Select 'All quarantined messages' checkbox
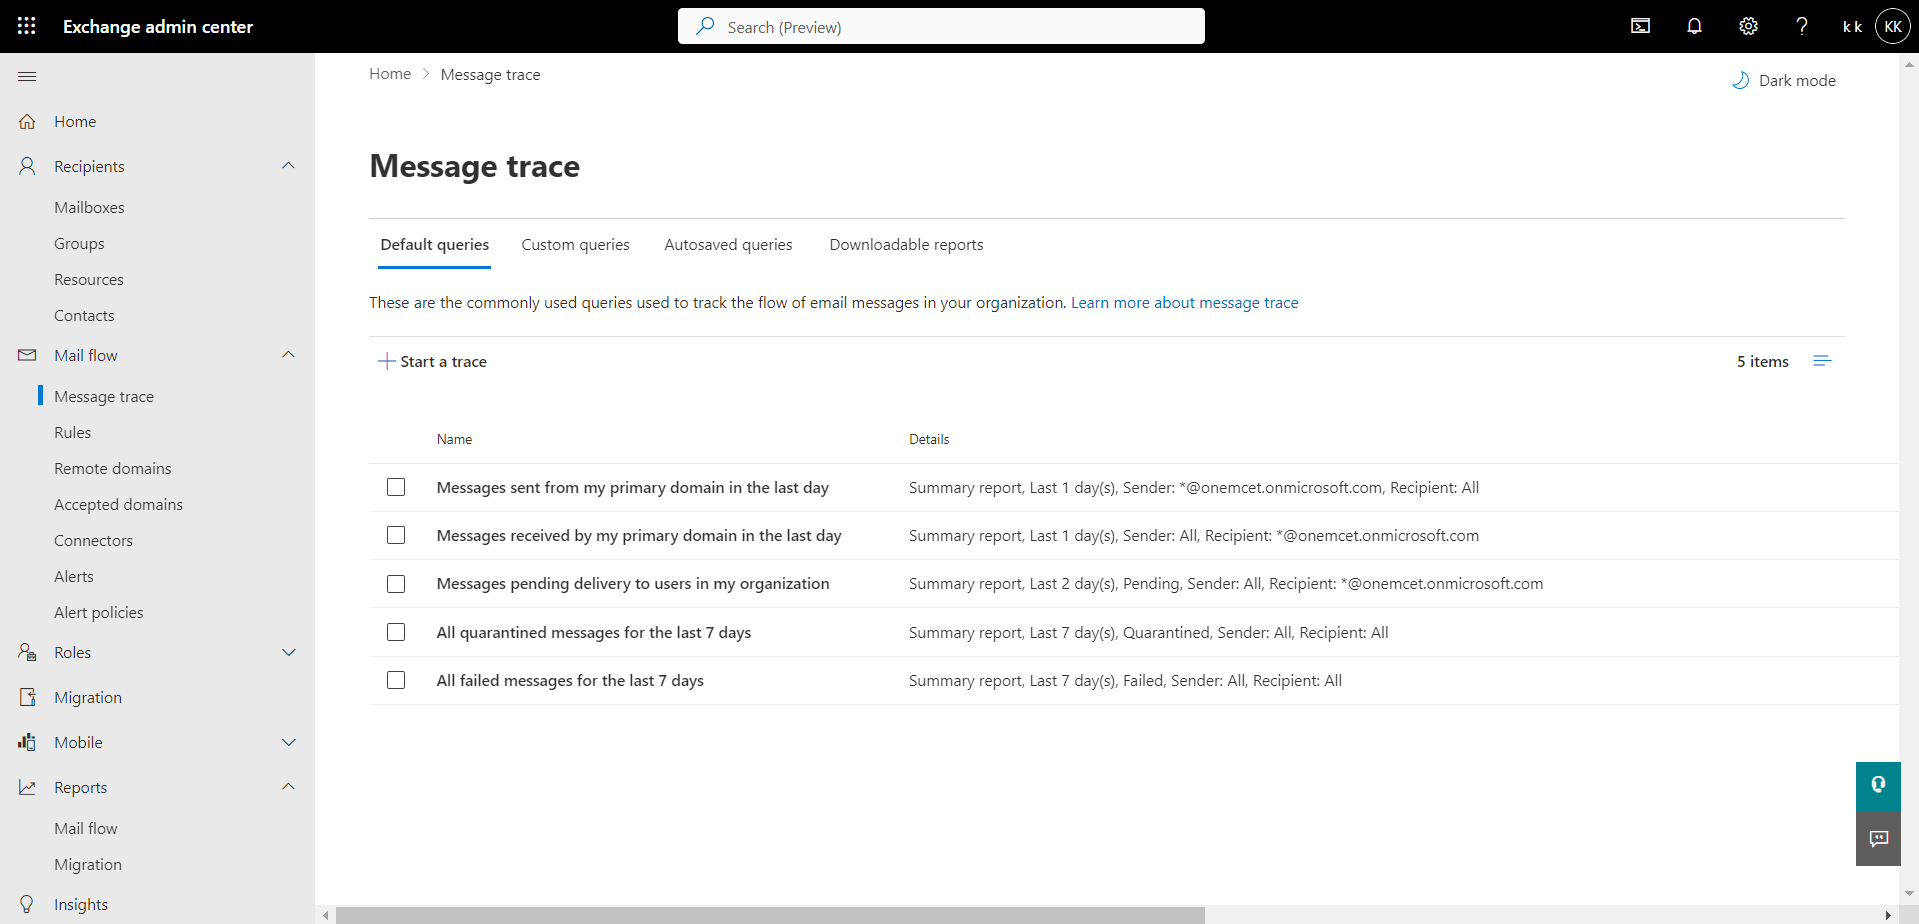The height and width of the screenshot is (924, 1919). pos(396,632)
